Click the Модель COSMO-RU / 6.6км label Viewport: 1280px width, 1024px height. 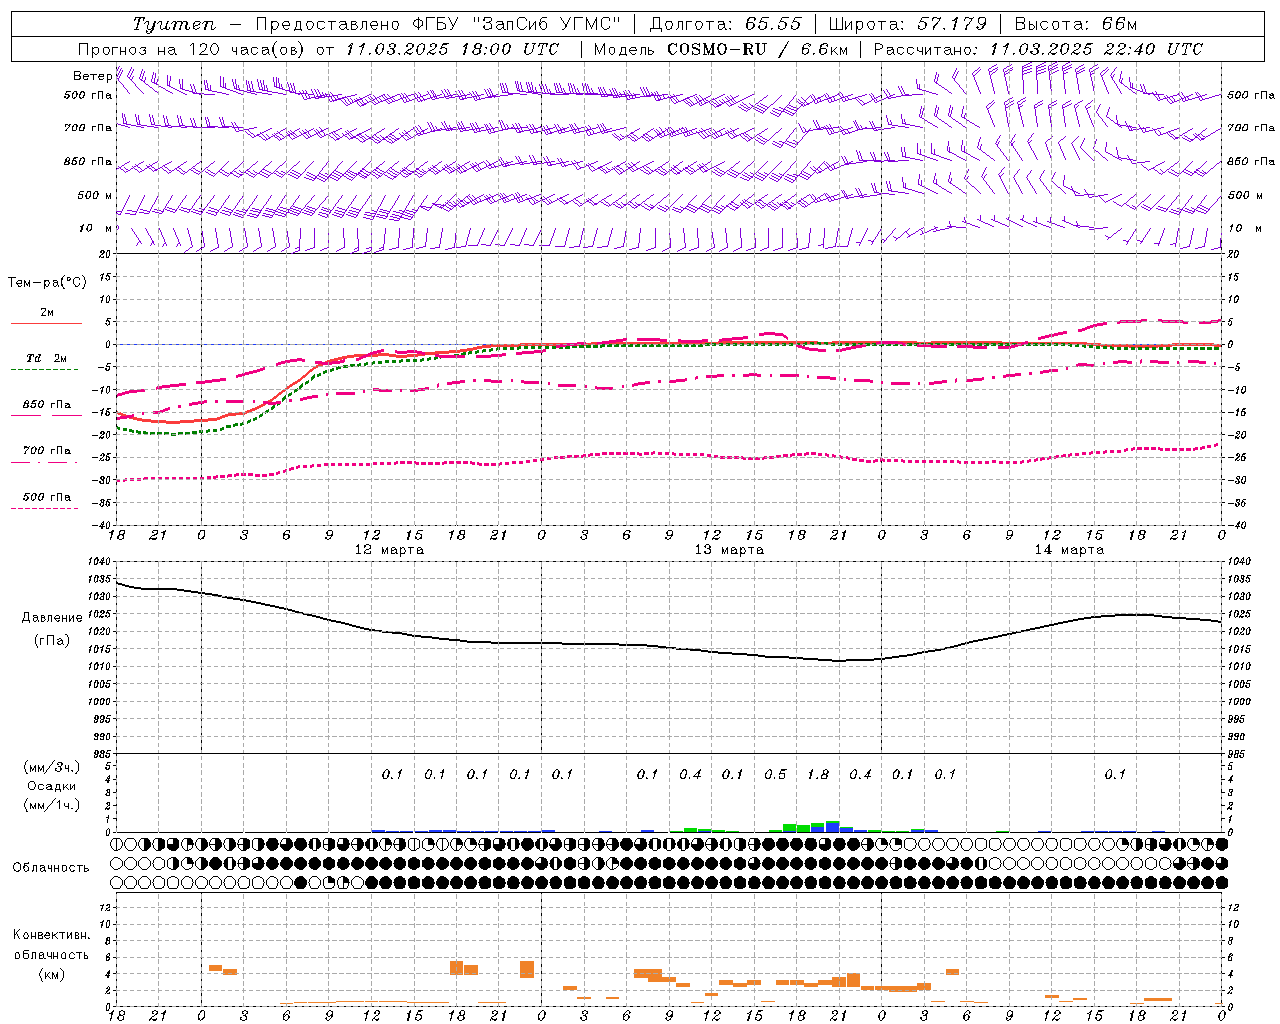coord(720,49)
